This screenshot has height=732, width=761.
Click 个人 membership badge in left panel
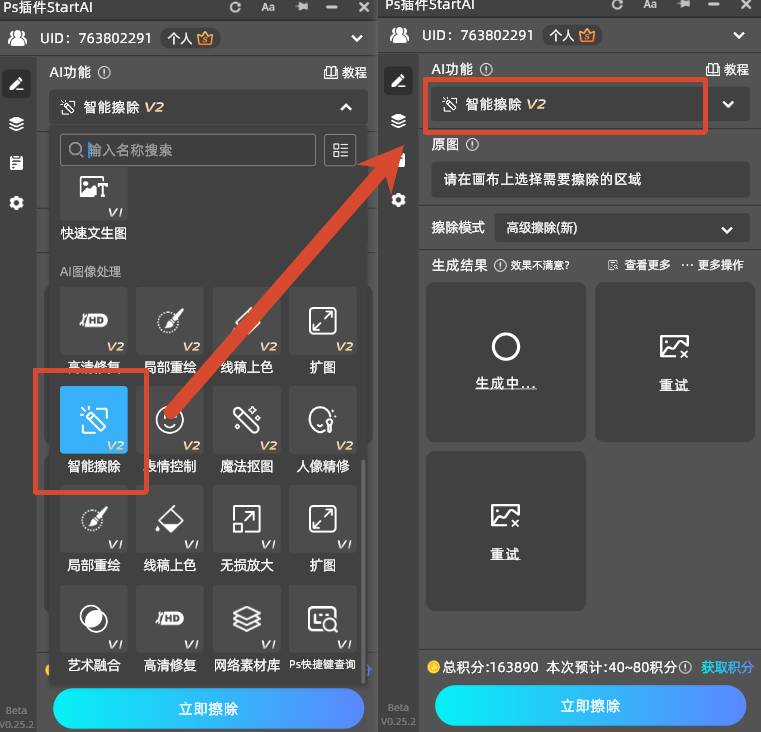pyautogui.click(x=190, y=38)
